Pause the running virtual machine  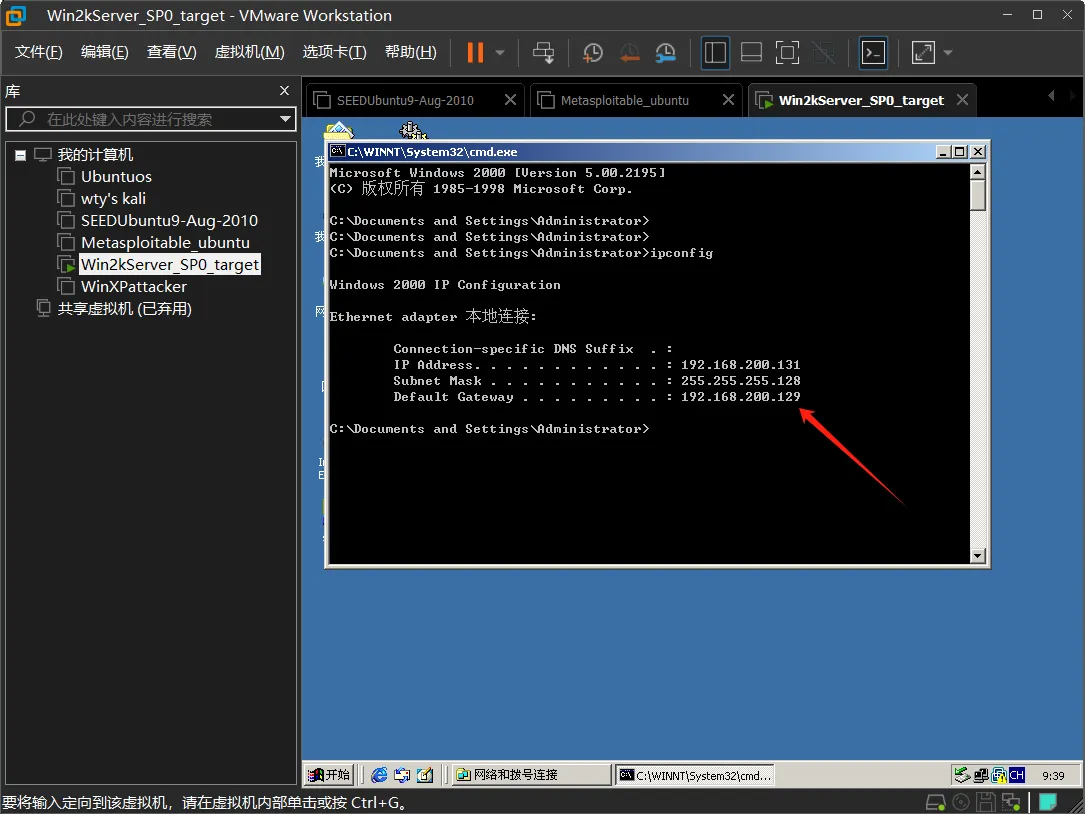[475, 53]
